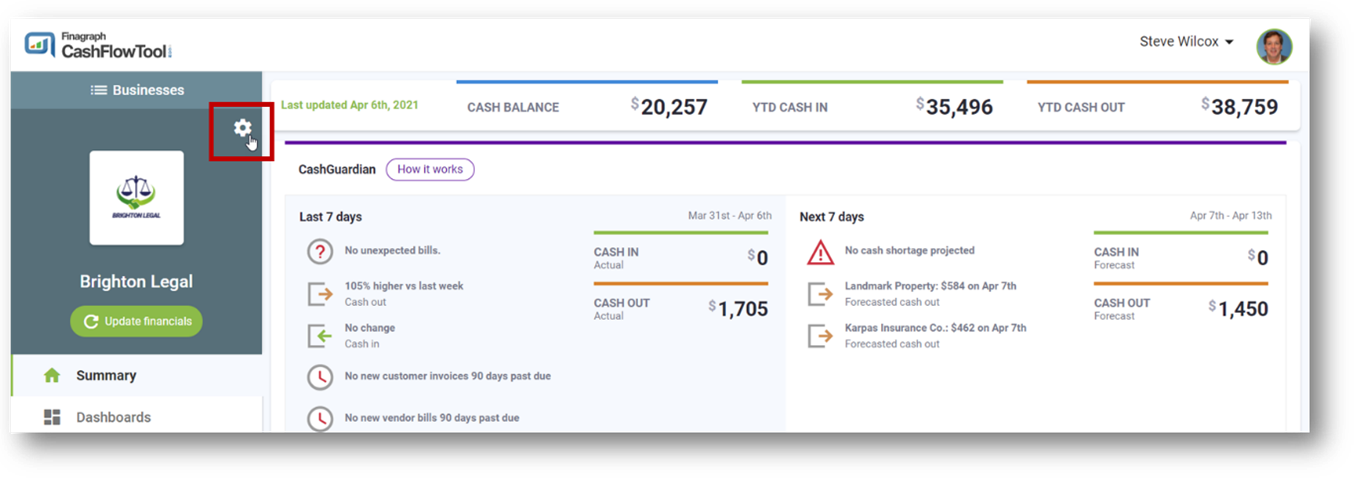Click clock icon for vendor bills past due
Screen dimensions: 1360x483
(319, 418)
